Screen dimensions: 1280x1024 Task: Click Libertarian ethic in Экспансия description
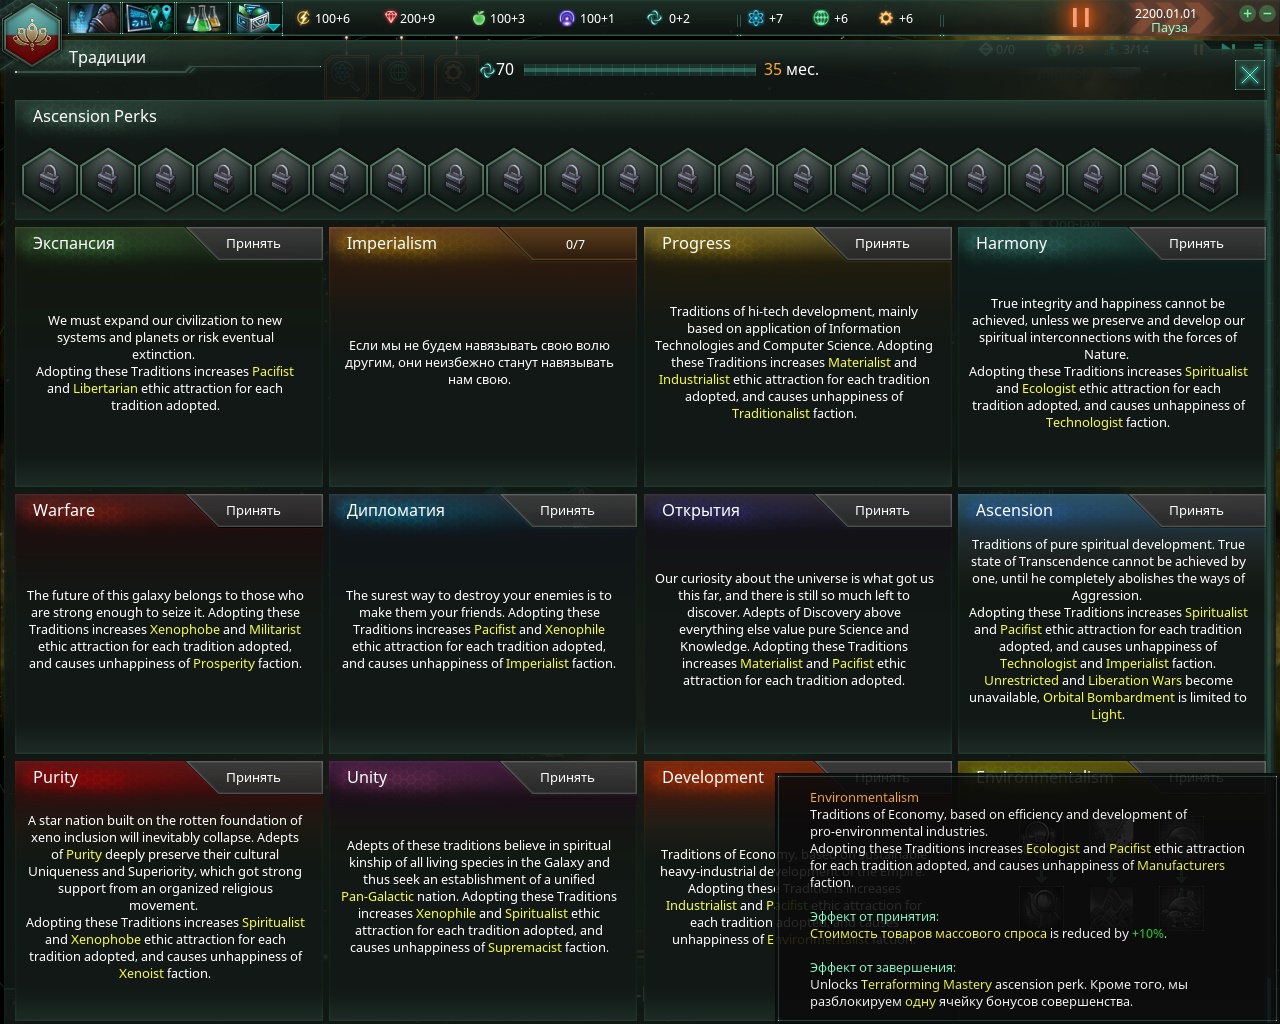pyautogui.click(x=105, y=388)
